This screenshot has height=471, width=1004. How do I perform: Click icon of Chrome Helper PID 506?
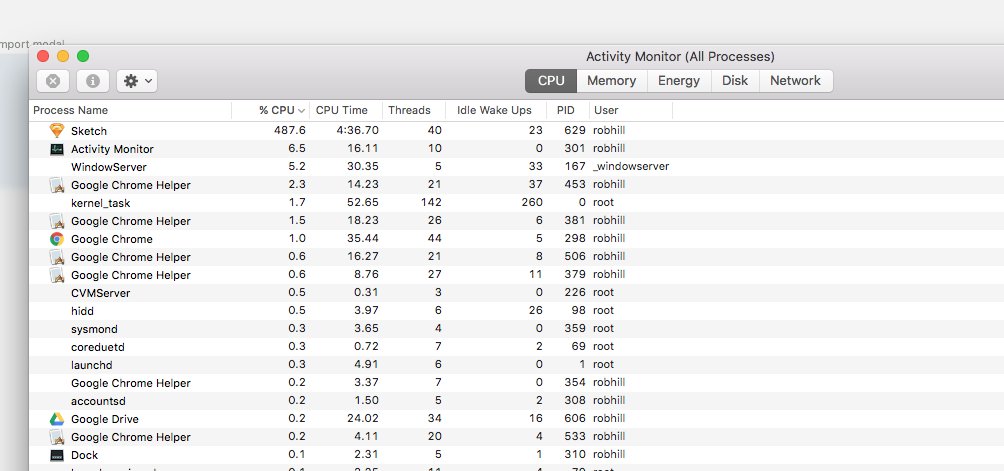click(x=57, y=257)
